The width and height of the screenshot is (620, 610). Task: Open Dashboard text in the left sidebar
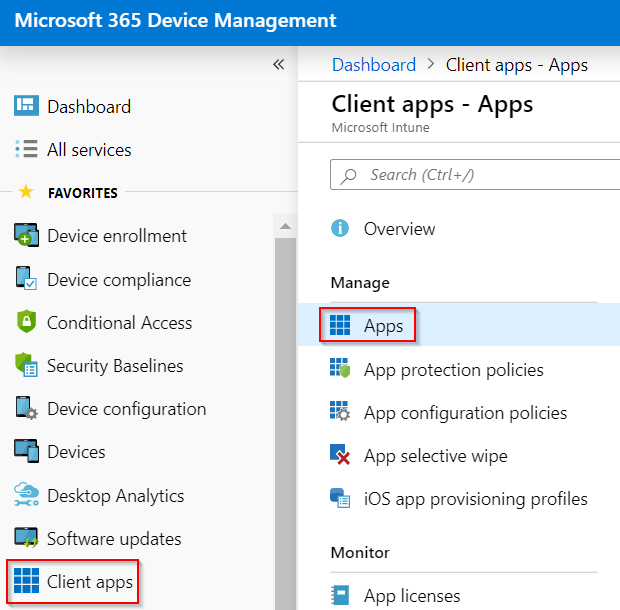click(x=89, y=107)
